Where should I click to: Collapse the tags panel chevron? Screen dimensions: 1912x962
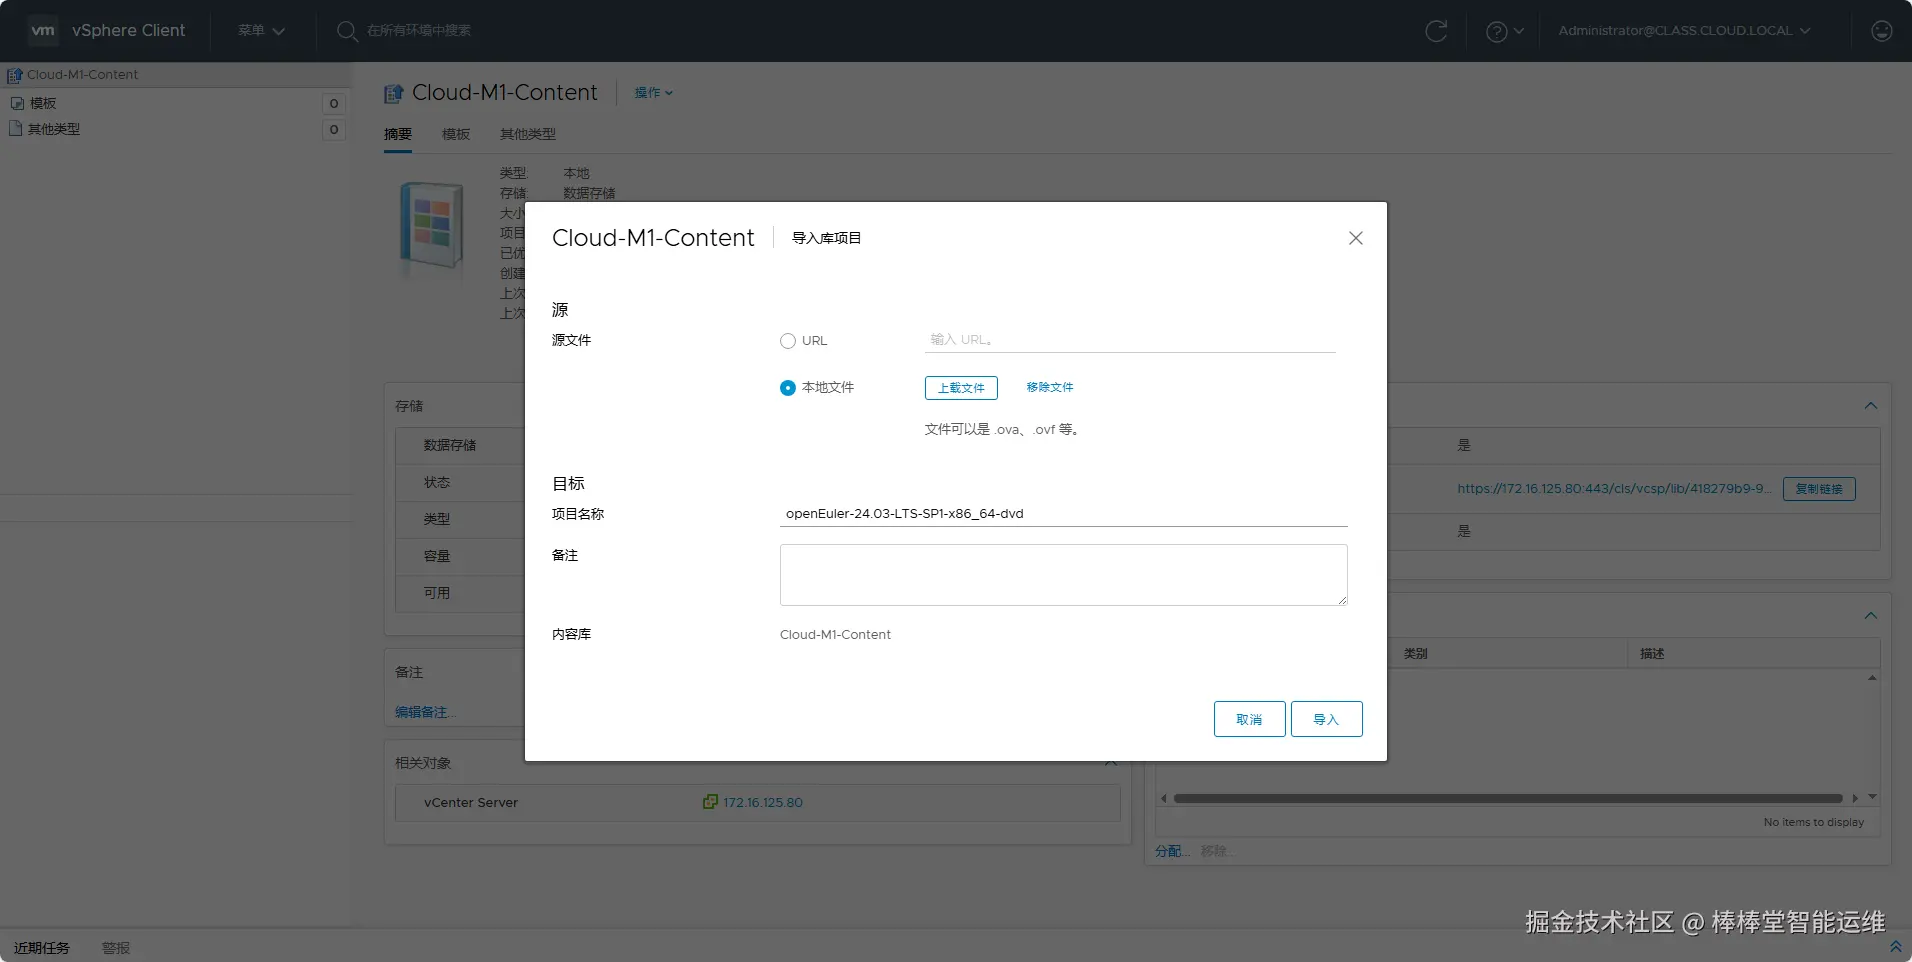click(1871, 616)
